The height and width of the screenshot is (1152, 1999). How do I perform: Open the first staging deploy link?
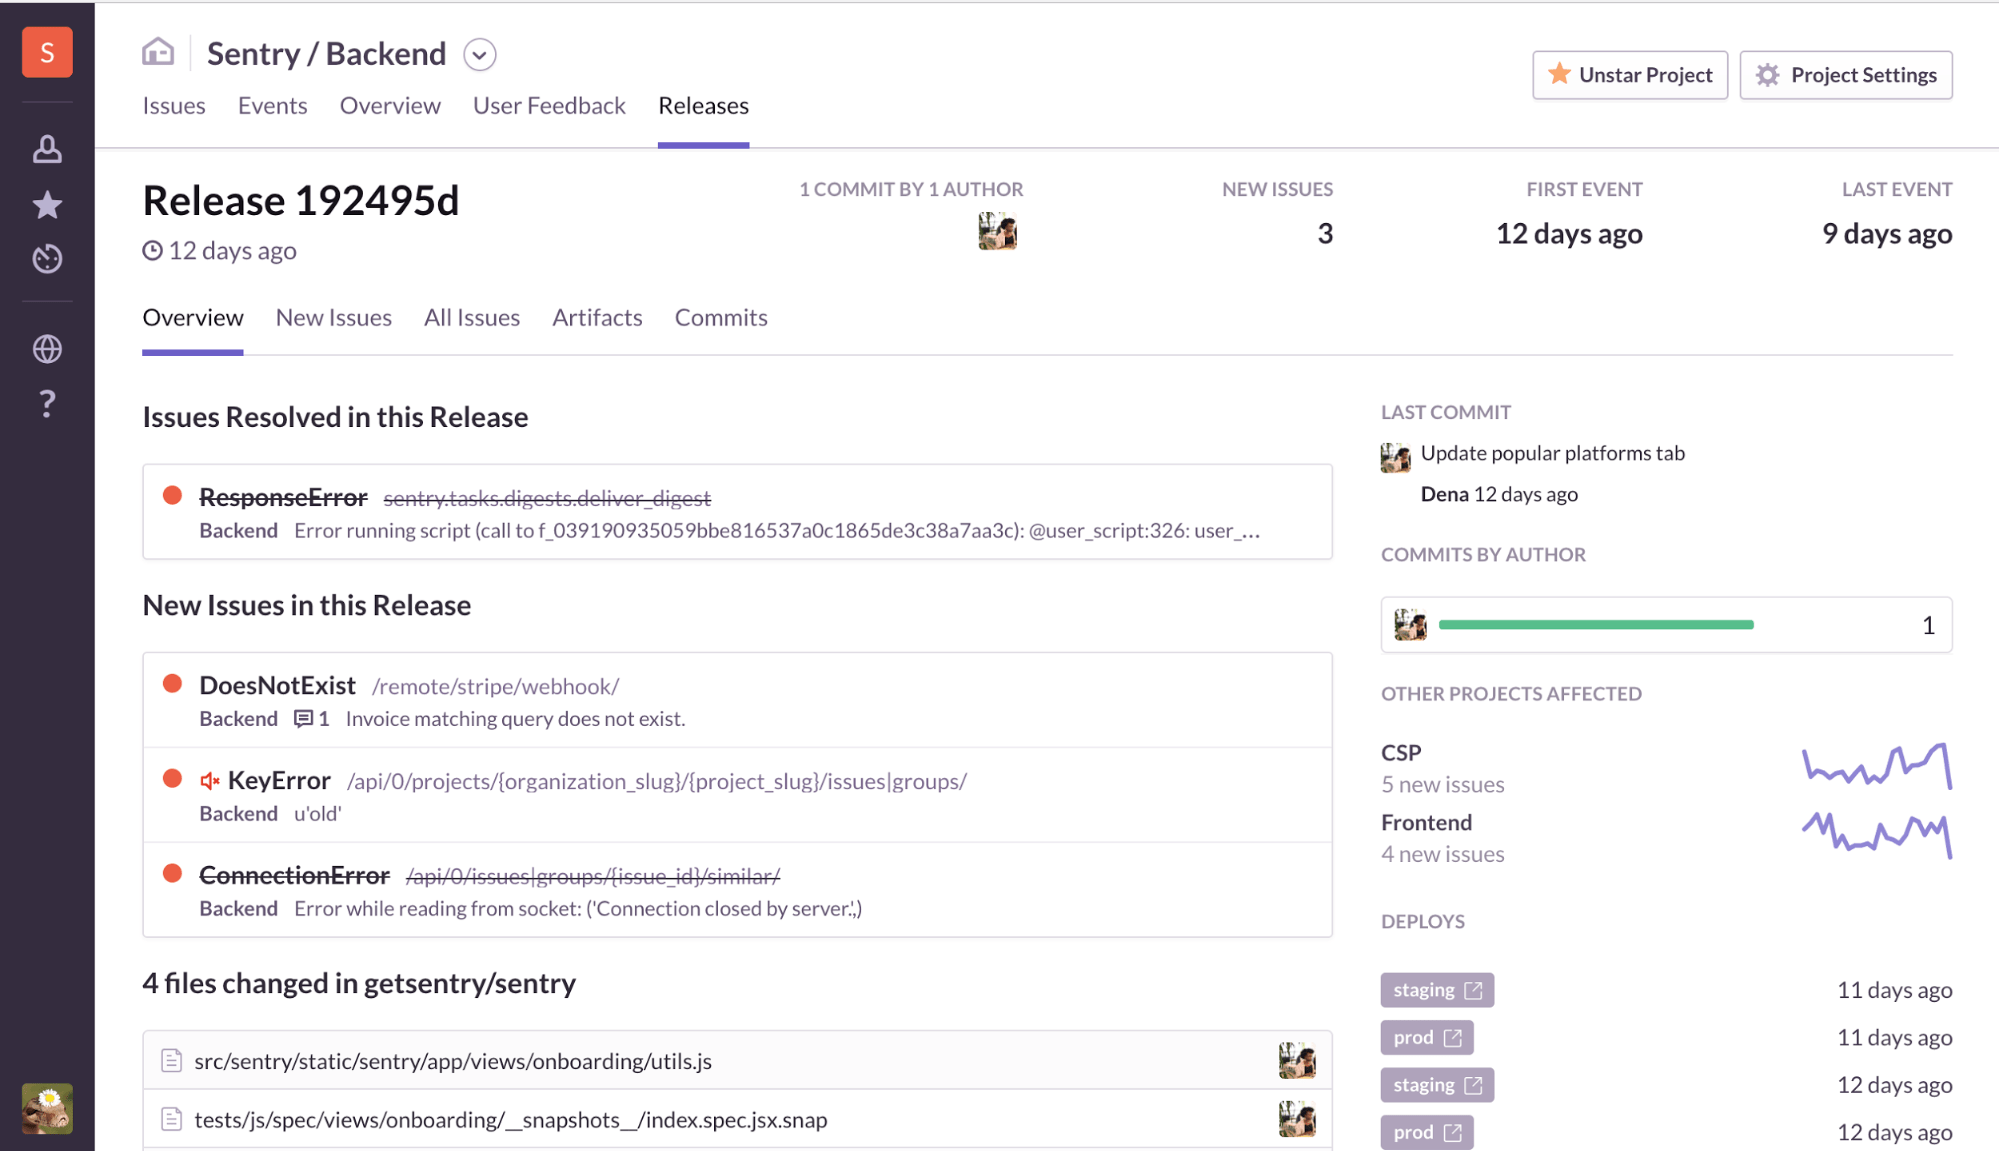[1436, 990]
